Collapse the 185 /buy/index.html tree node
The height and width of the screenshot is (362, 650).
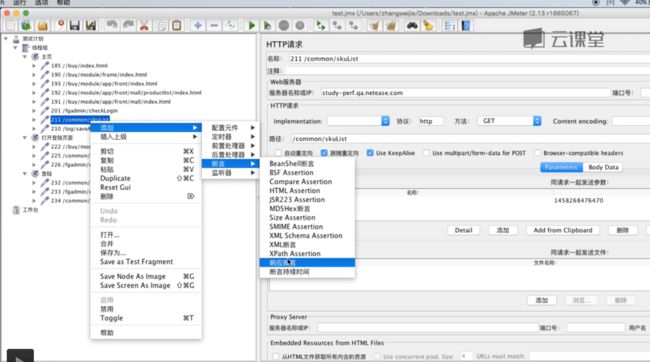tap(34, 66)
